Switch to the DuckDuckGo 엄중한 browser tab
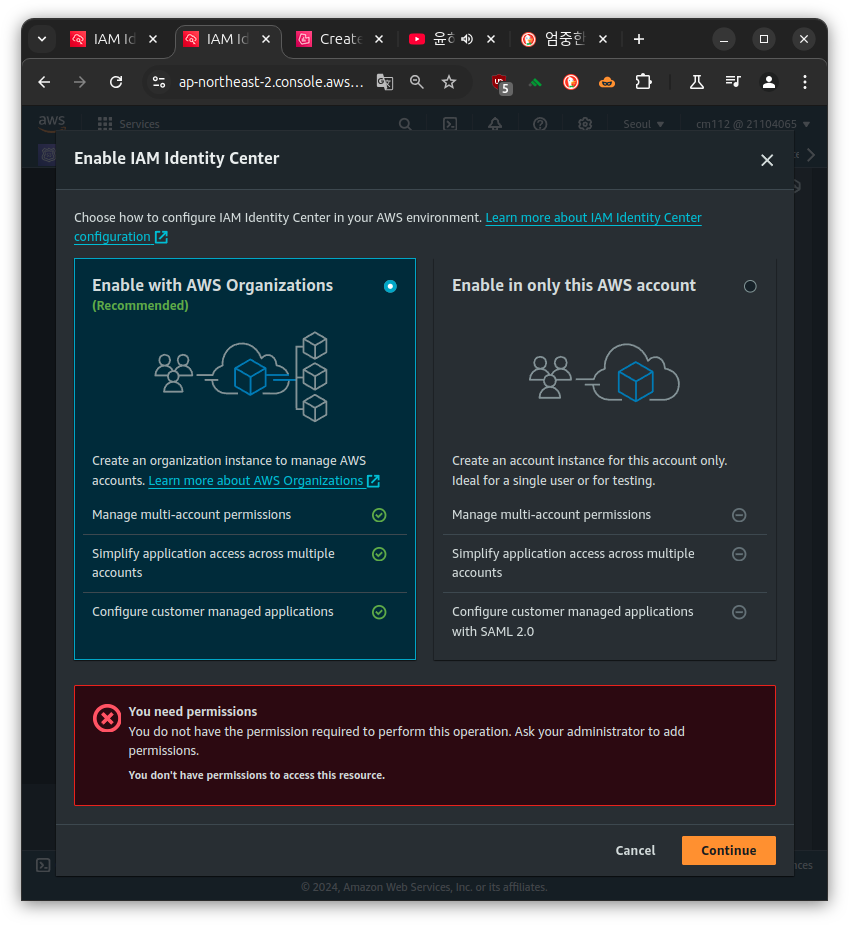Image resolution: width=849 pixels, height=925 pixels. click(x=565, y=39)
